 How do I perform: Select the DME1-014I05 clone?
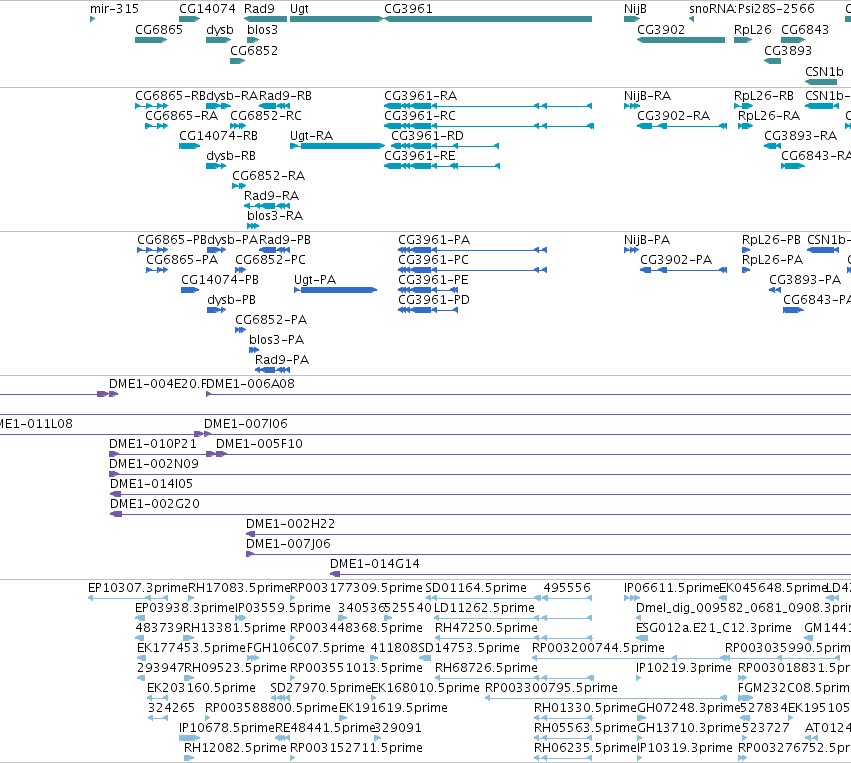coord(480,494)
